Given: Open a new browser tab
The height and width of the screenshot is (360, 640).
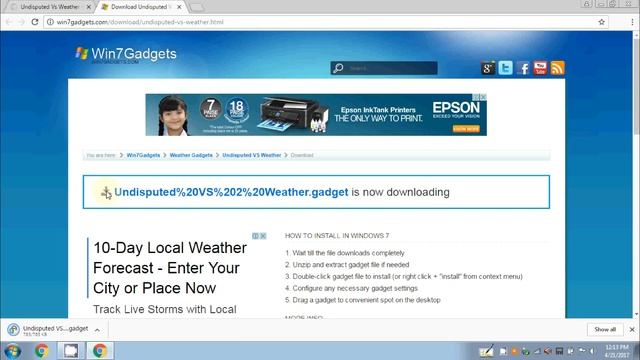Looking at the screenshot, I should coord(197,7).
